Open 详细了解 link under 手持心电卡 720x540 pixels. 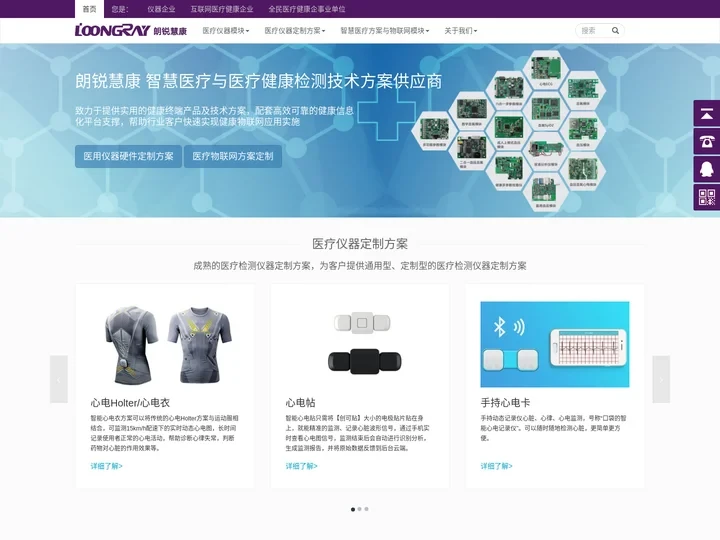coord(496,466)
